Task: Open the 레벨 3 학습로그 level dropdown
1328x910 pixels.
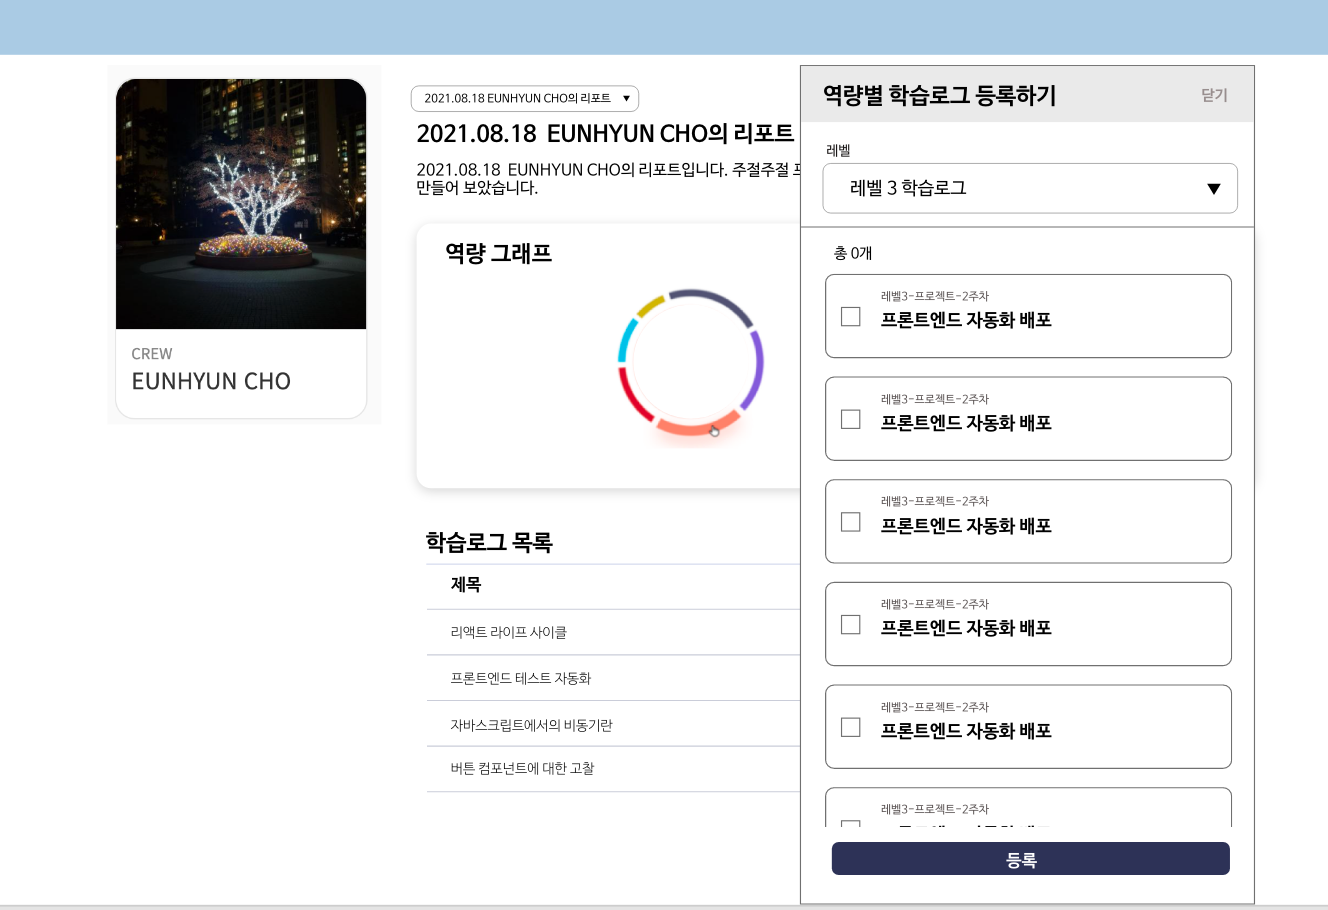Action: click(1030, 188)
